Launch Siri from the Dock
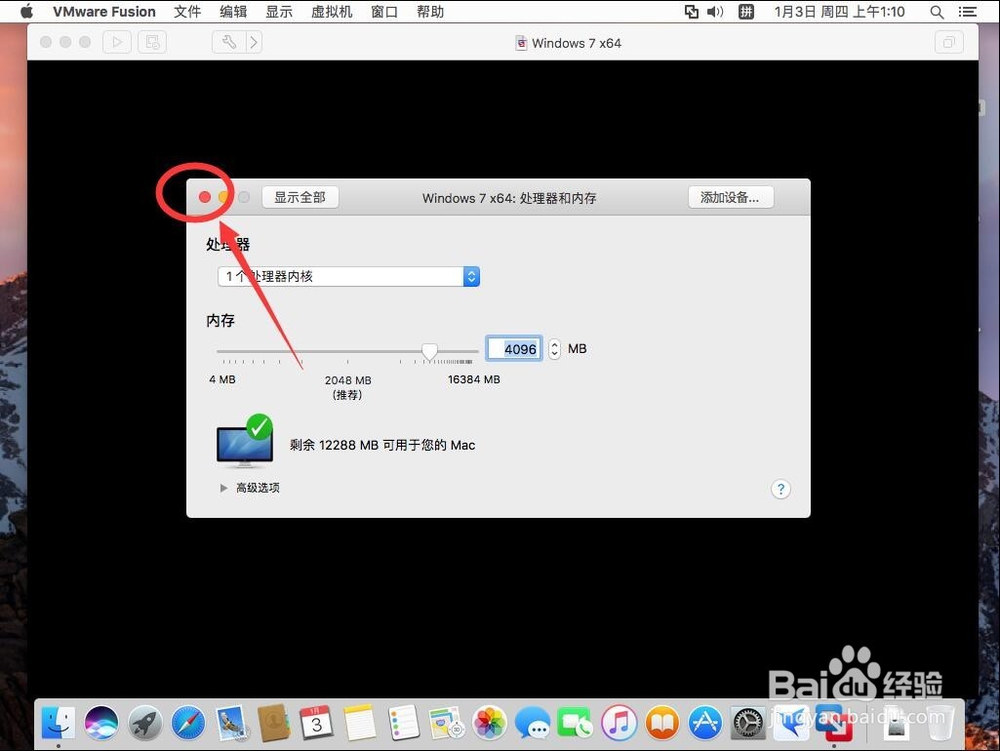 pyautogui.click(x=101, y=723)
